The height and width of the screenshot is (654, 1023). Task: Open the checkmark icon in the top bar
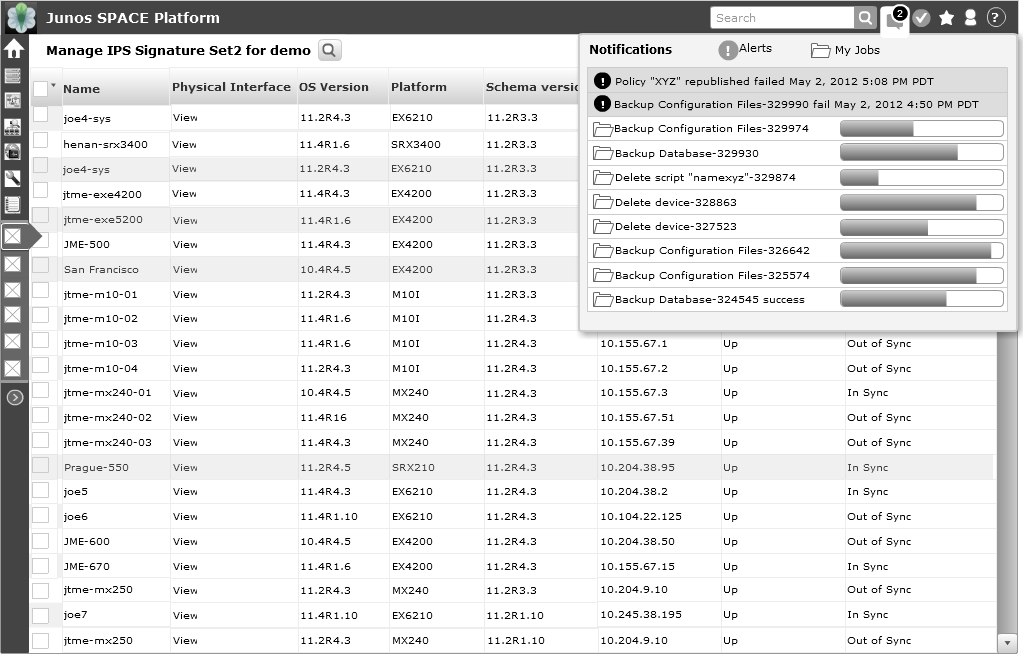pyautogui.click(x=921, y=18)
